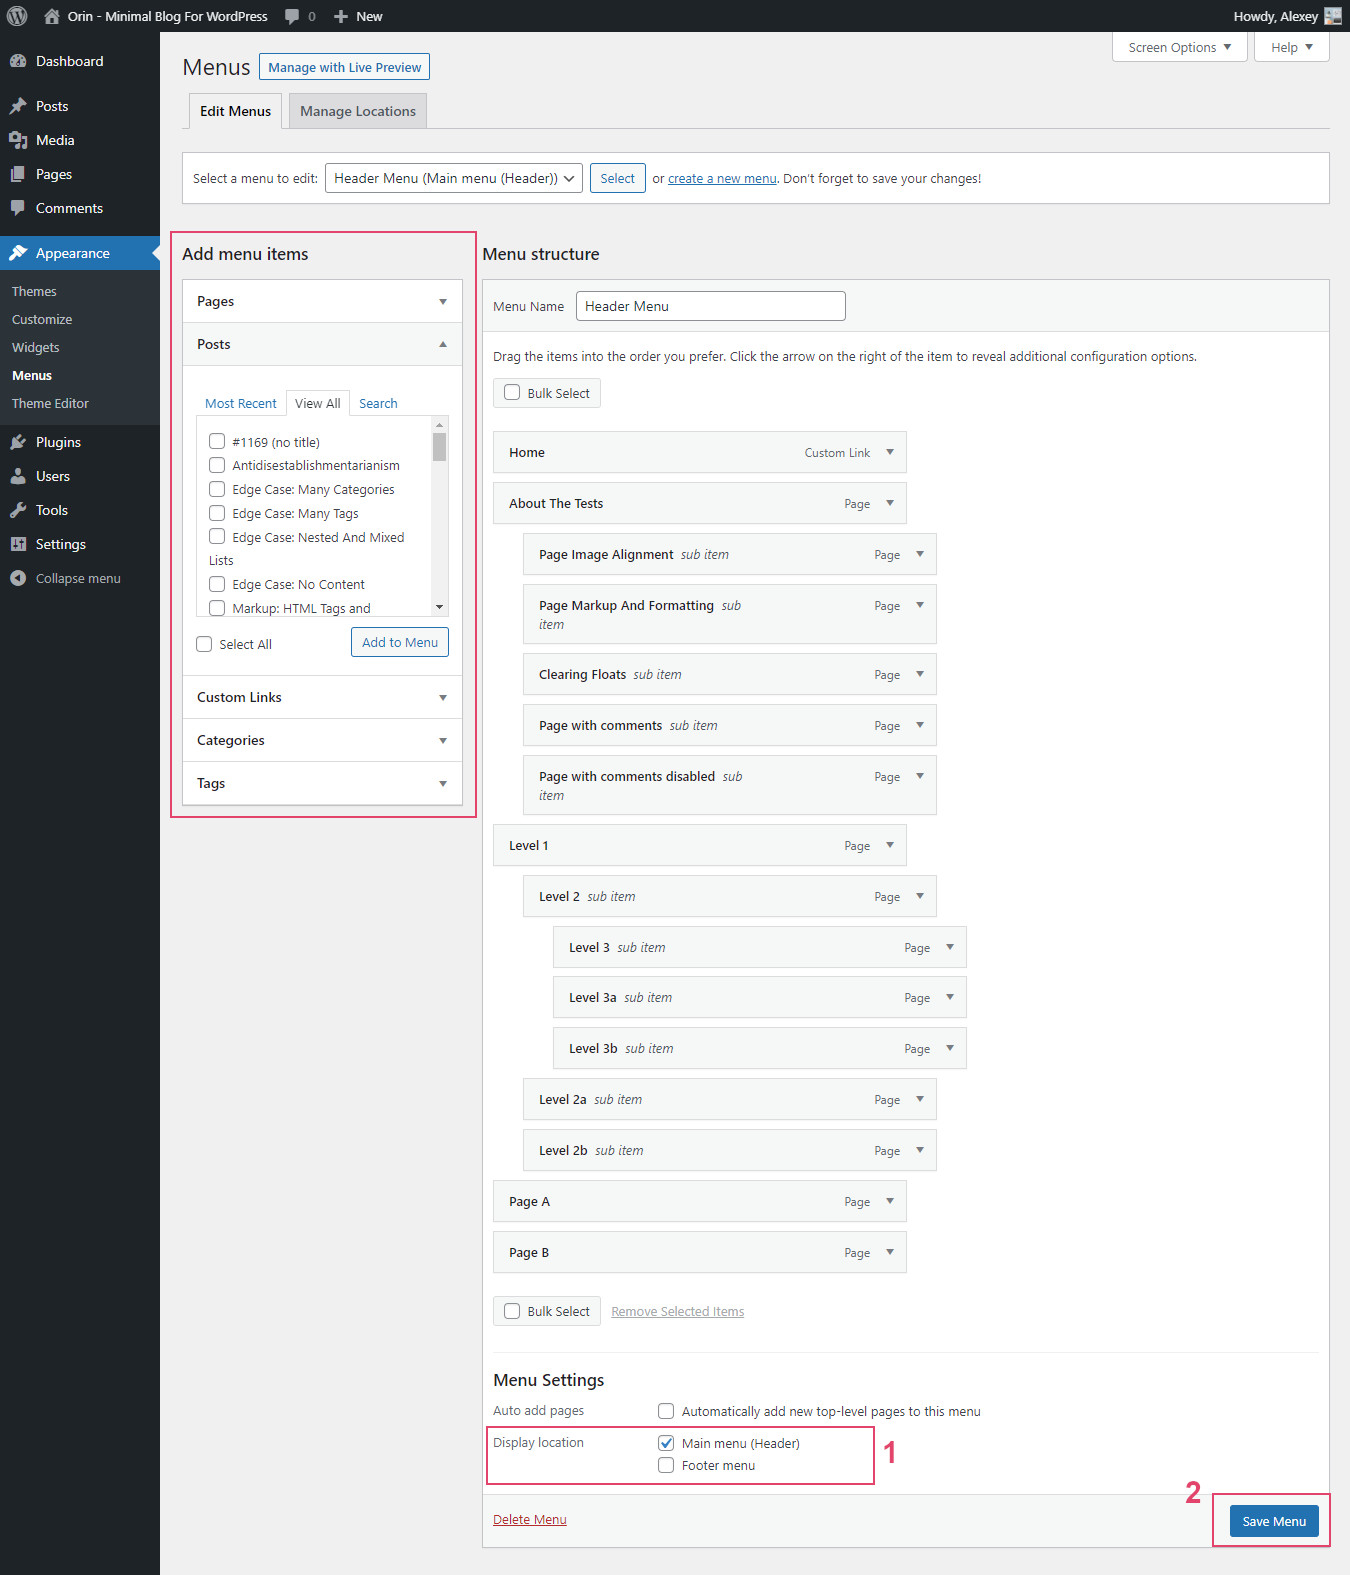Click the Plugins plug icon

[18, 442]
